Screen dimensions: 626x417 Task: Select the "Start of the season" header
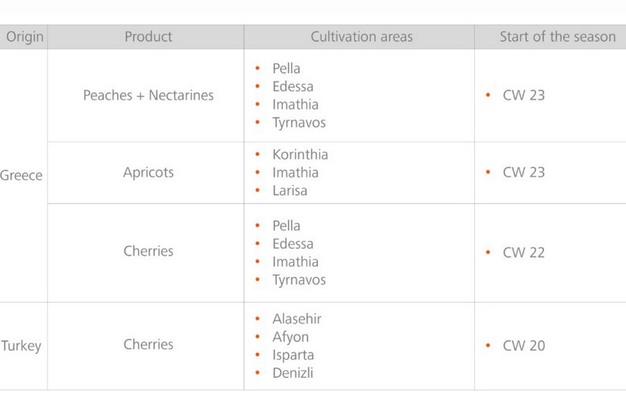click(x=557, y=37)
